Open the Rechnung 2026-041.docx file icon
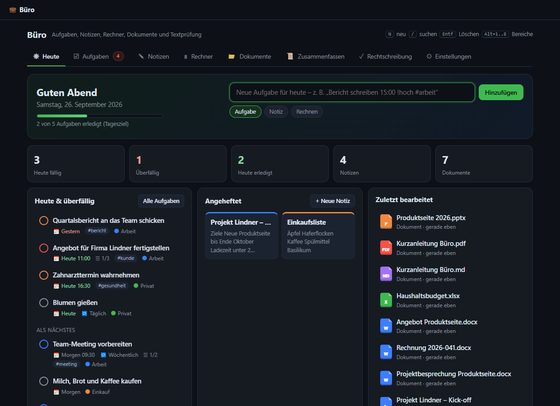560x406 pixels. coord(386,352)
